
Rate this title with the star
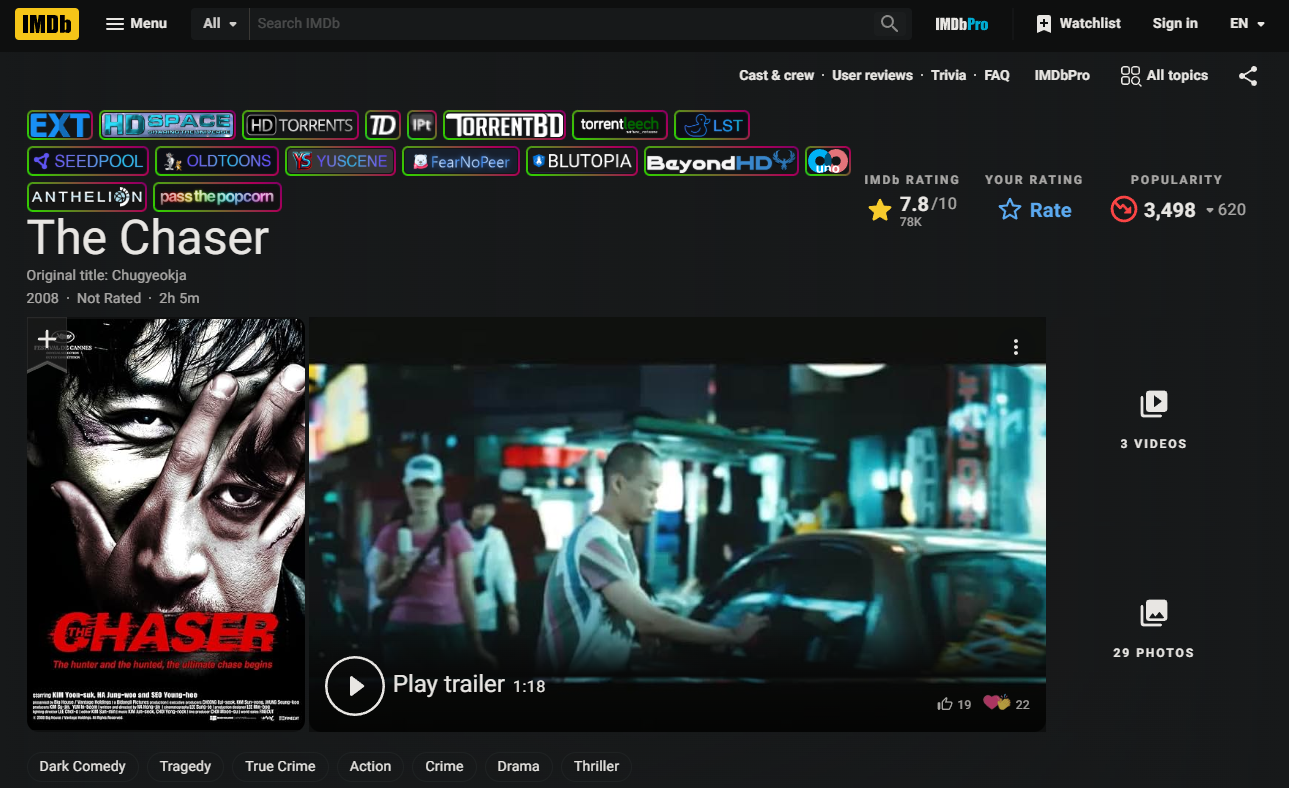(x=1035, y=210)
